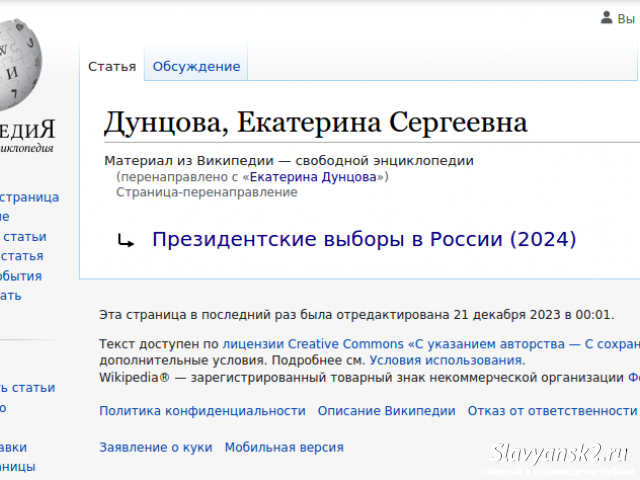The image size is (640, 480).
Task: Open Отказ от ответственности link
Action: (553, 411)
